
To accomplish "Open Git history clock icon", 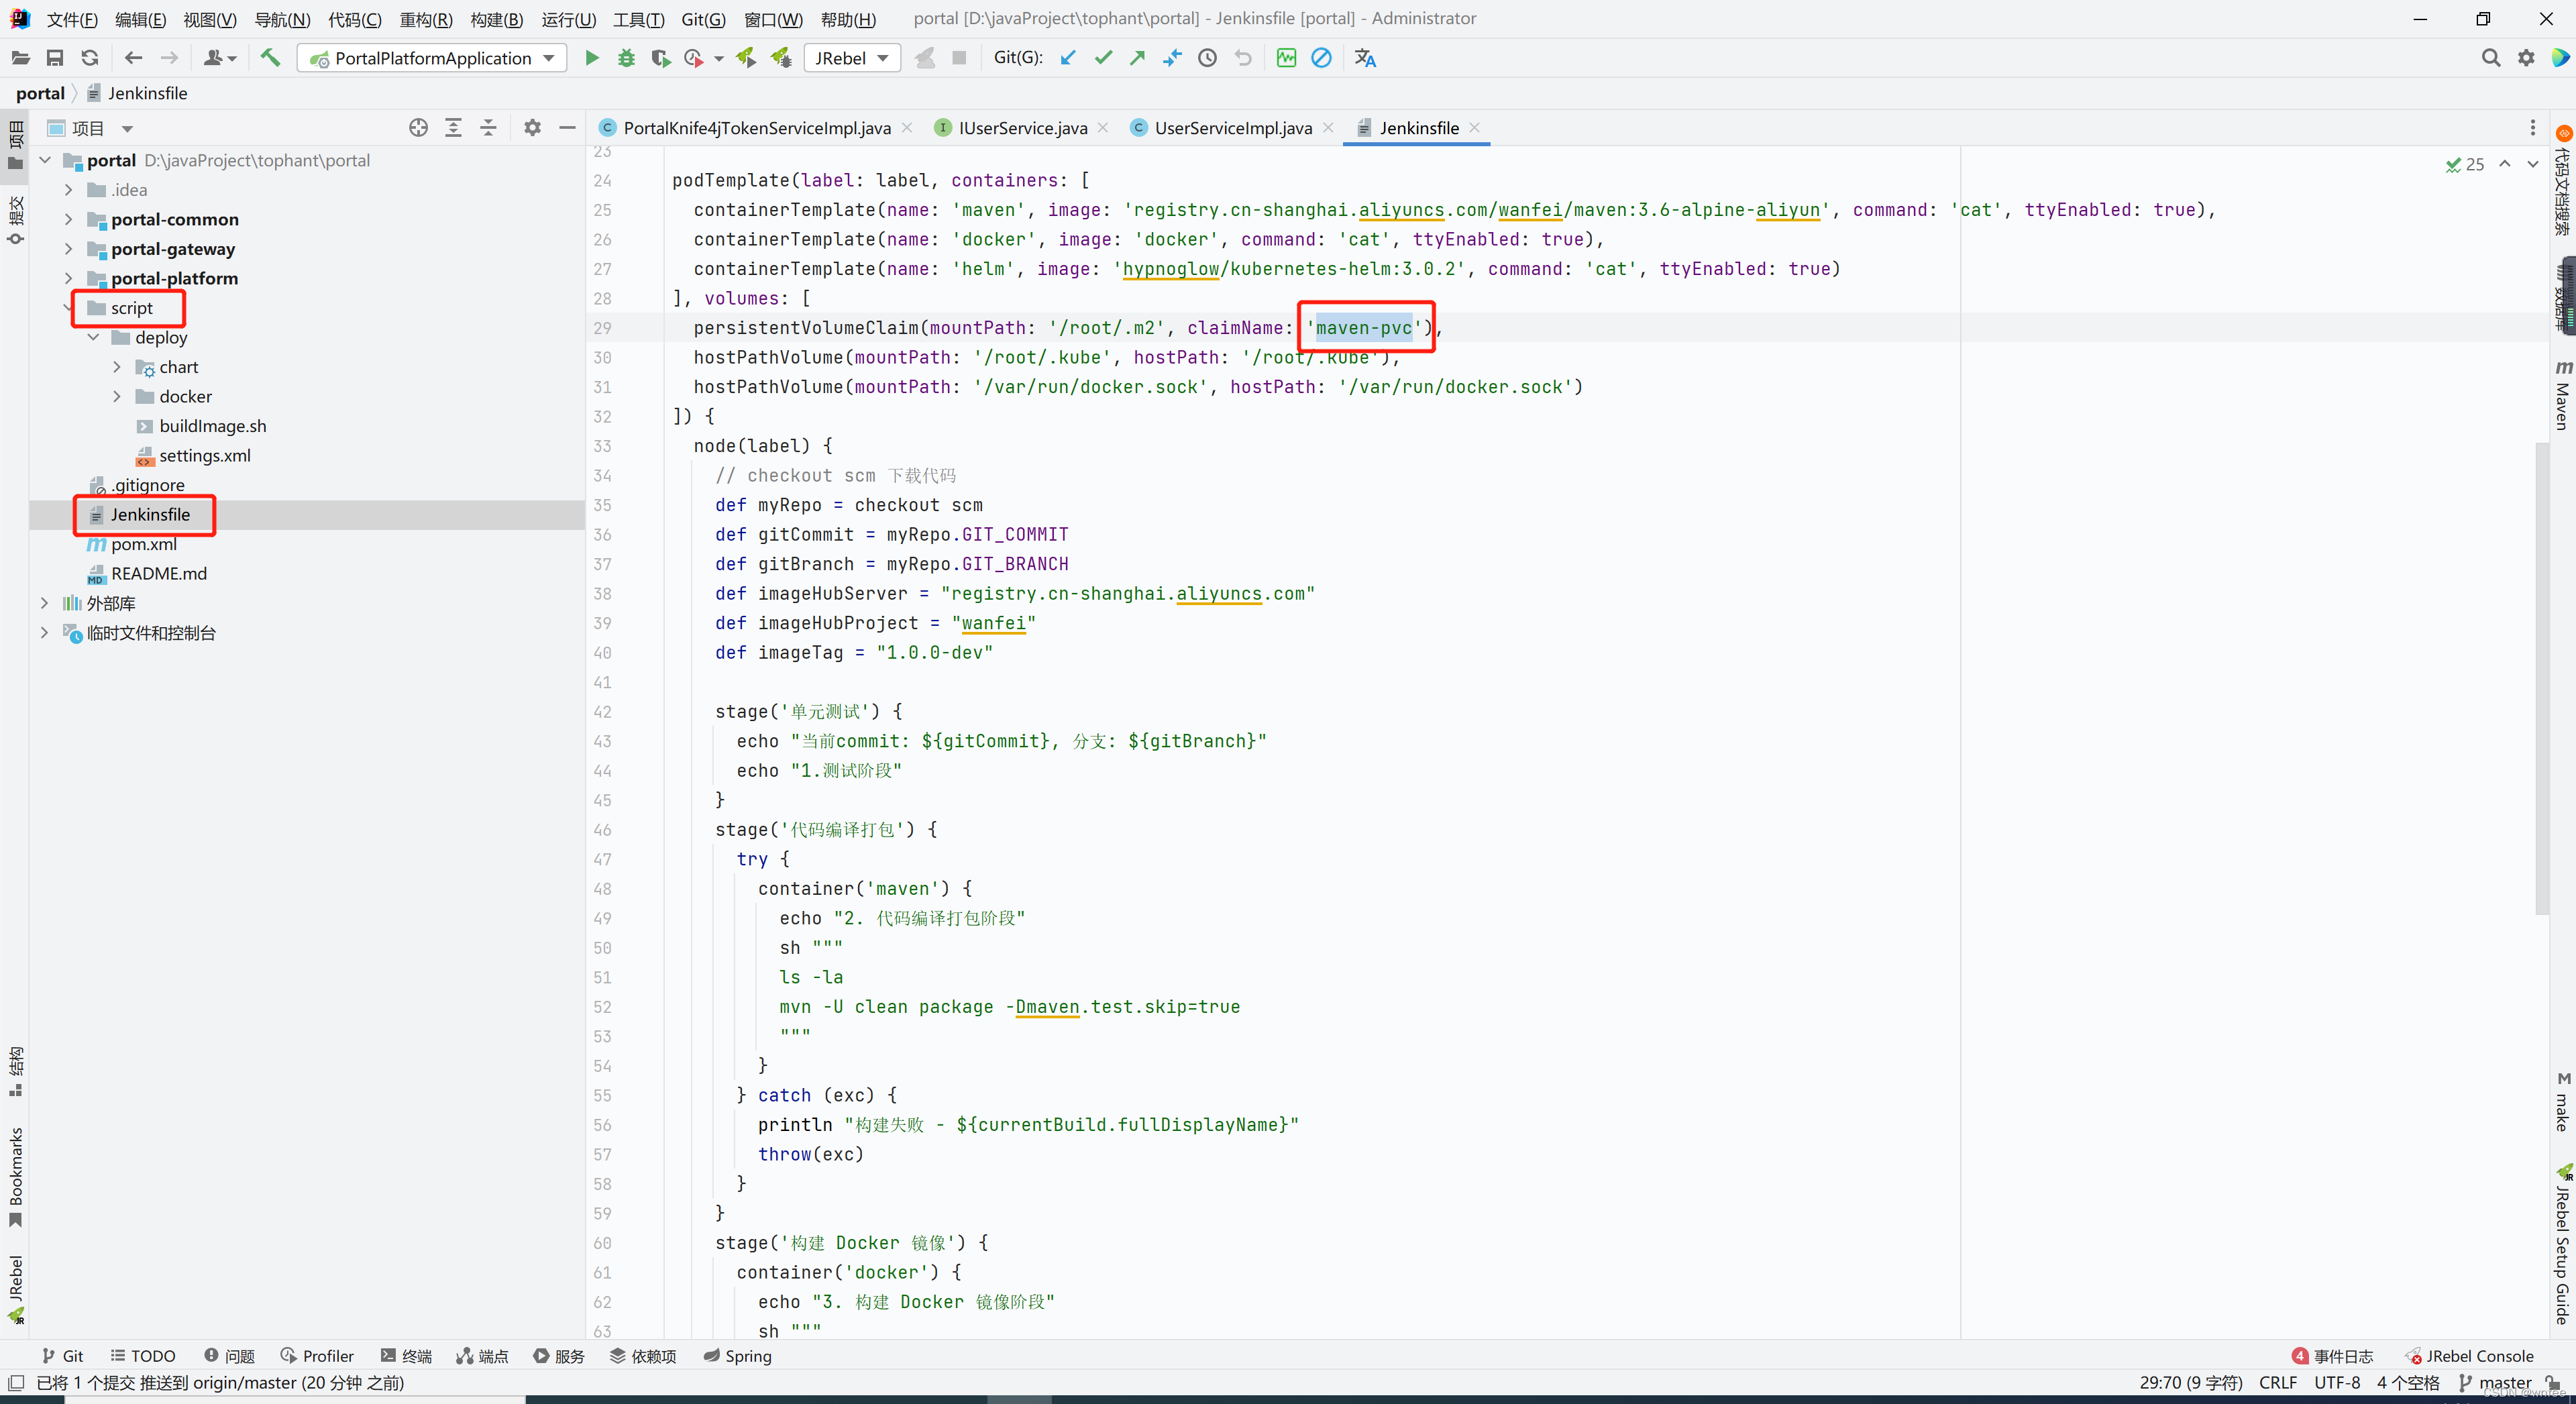I will (1207, 58).
